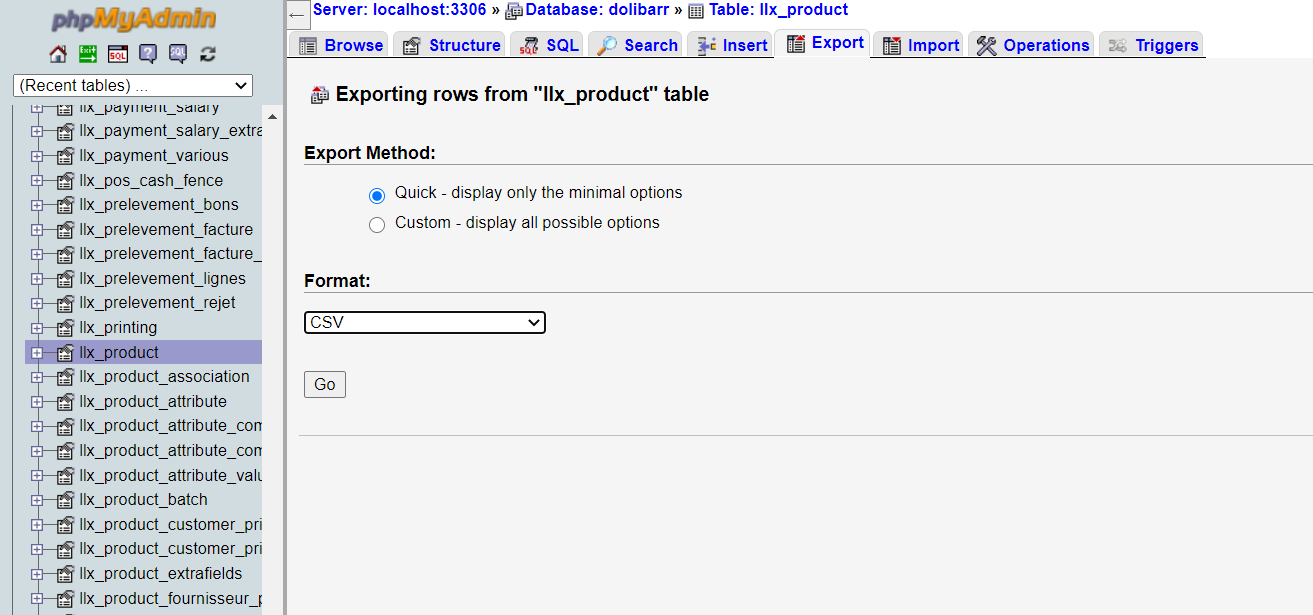Click table icon beside llx_prelevement_rejet
Image resolution: width=1313 pixels, height=615 pixels.
coord(65,303)
